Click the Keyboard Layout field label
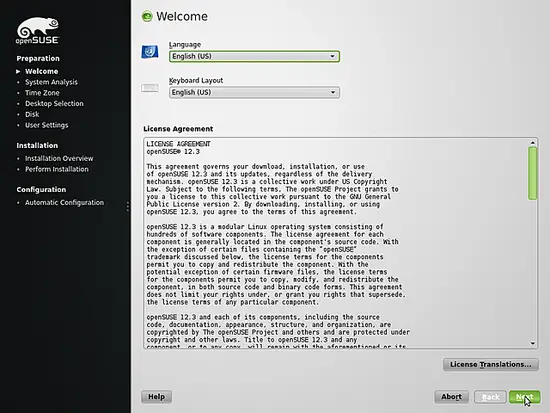Screen dimensions: 550x413 tap(196, 80)
